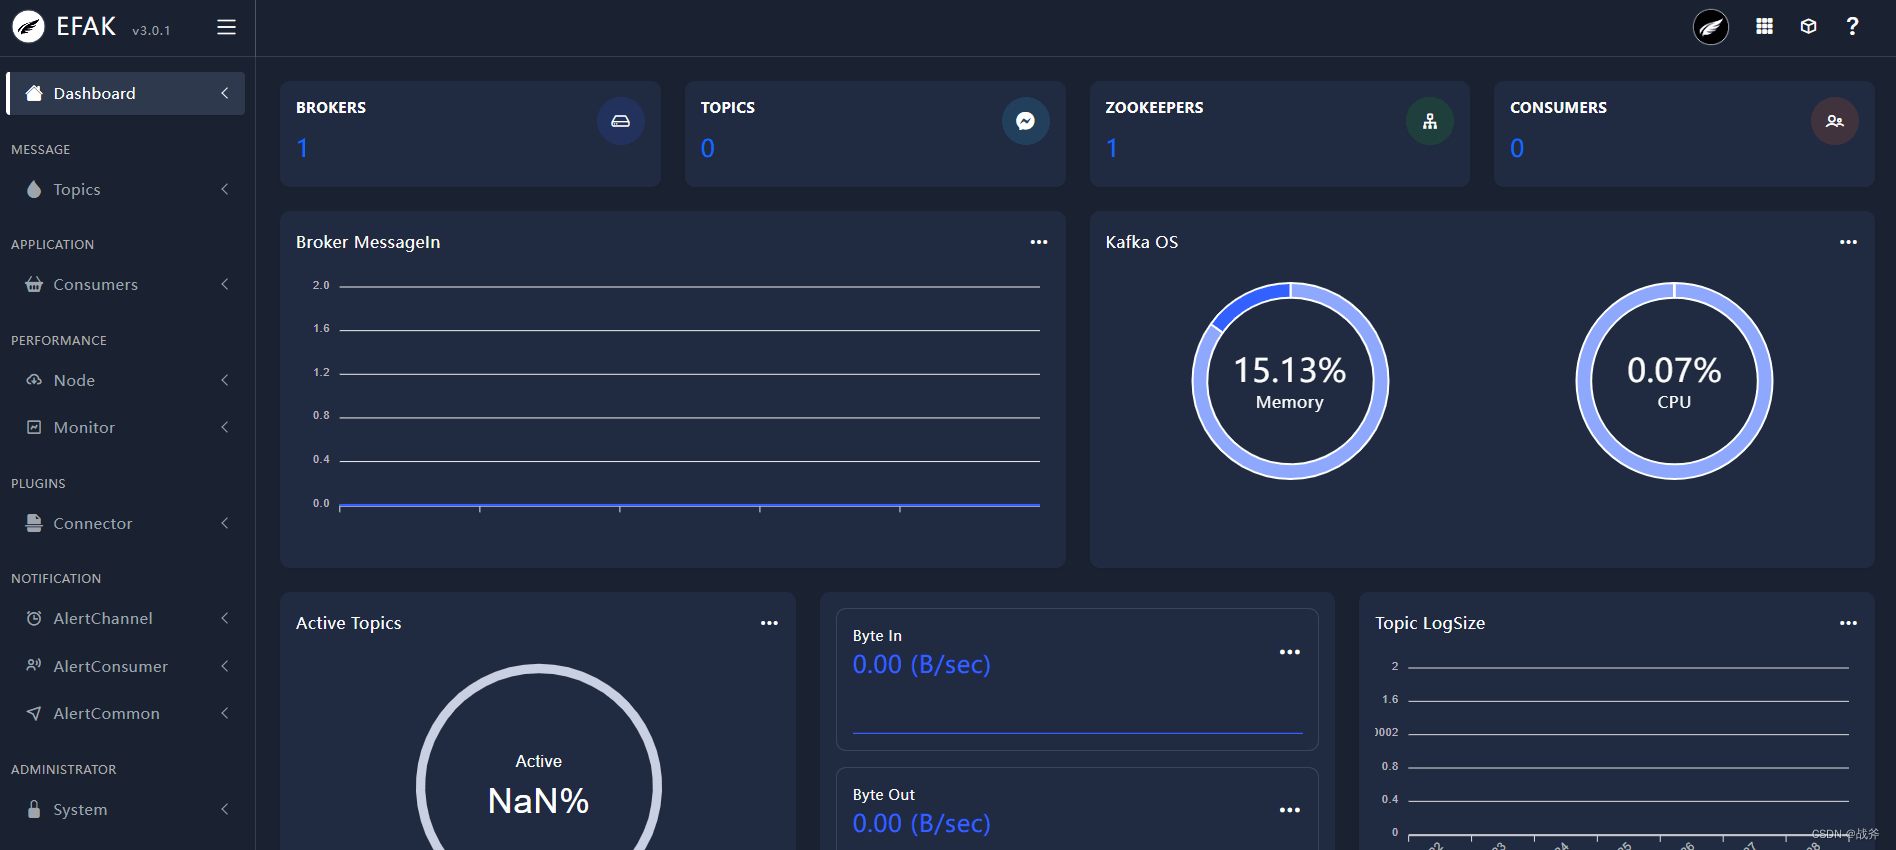This screenshot has width=1896, height=850.
Task: Click the Byte Out 0.00 (B/sec) value
Action: [x=921, y=824]
